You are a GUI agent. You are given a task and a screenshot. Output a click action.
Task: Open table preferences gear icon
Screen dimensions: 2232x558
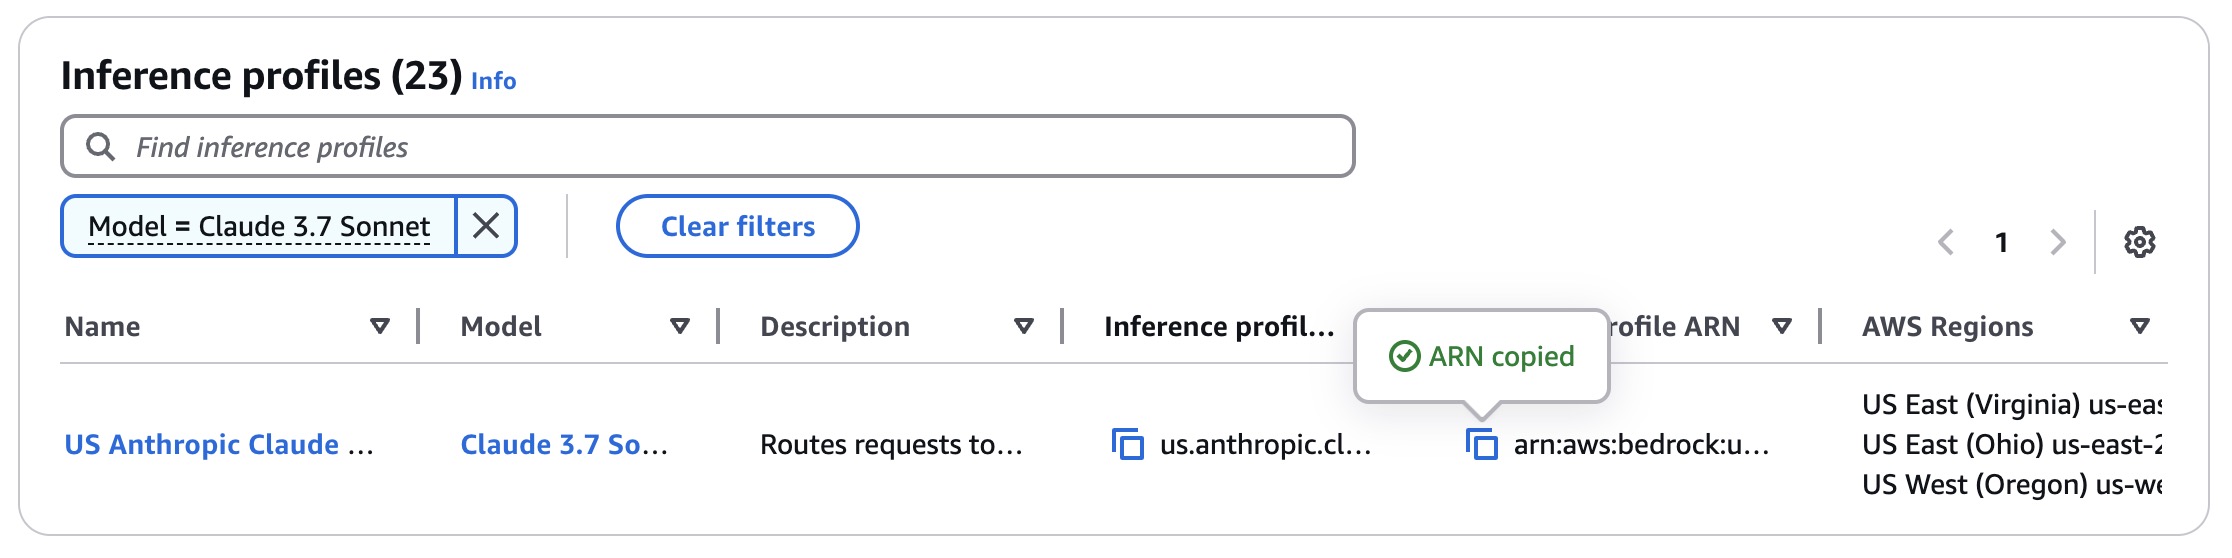2139,242
